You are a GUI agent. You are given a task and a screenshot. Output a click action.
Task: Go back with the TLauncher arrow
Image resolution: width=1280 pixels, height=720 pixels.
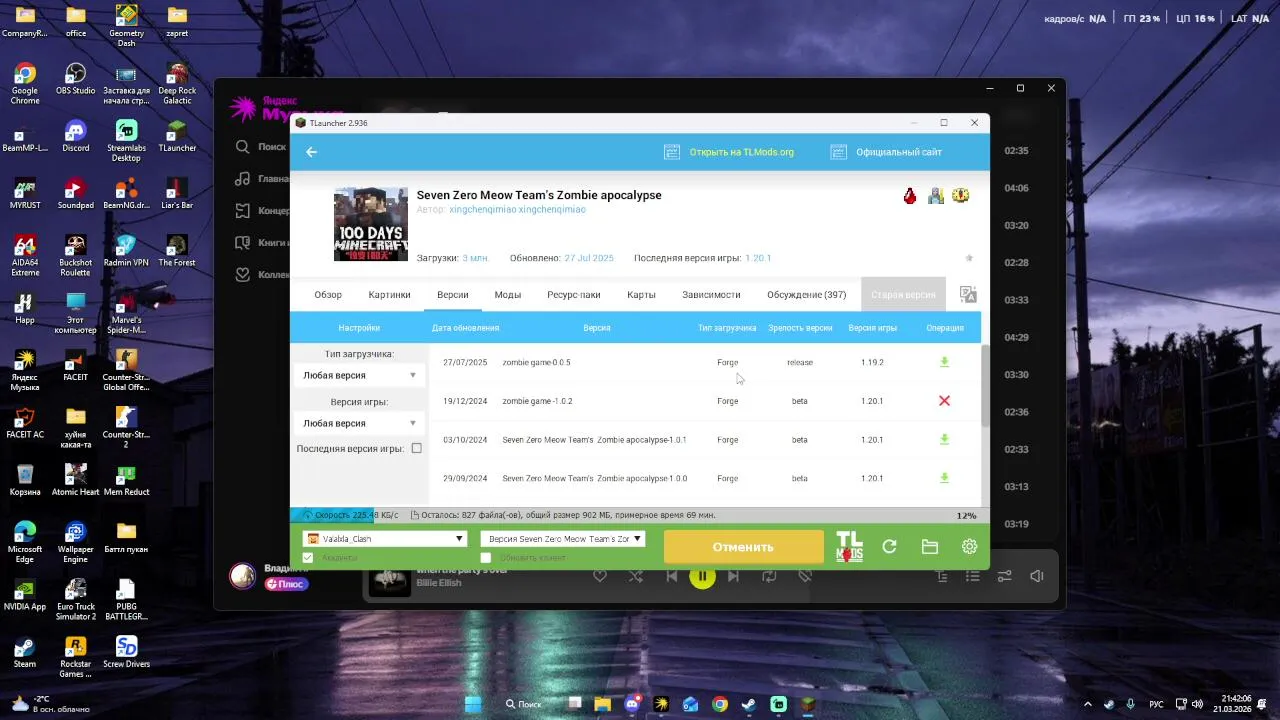(x=311, y=152)
